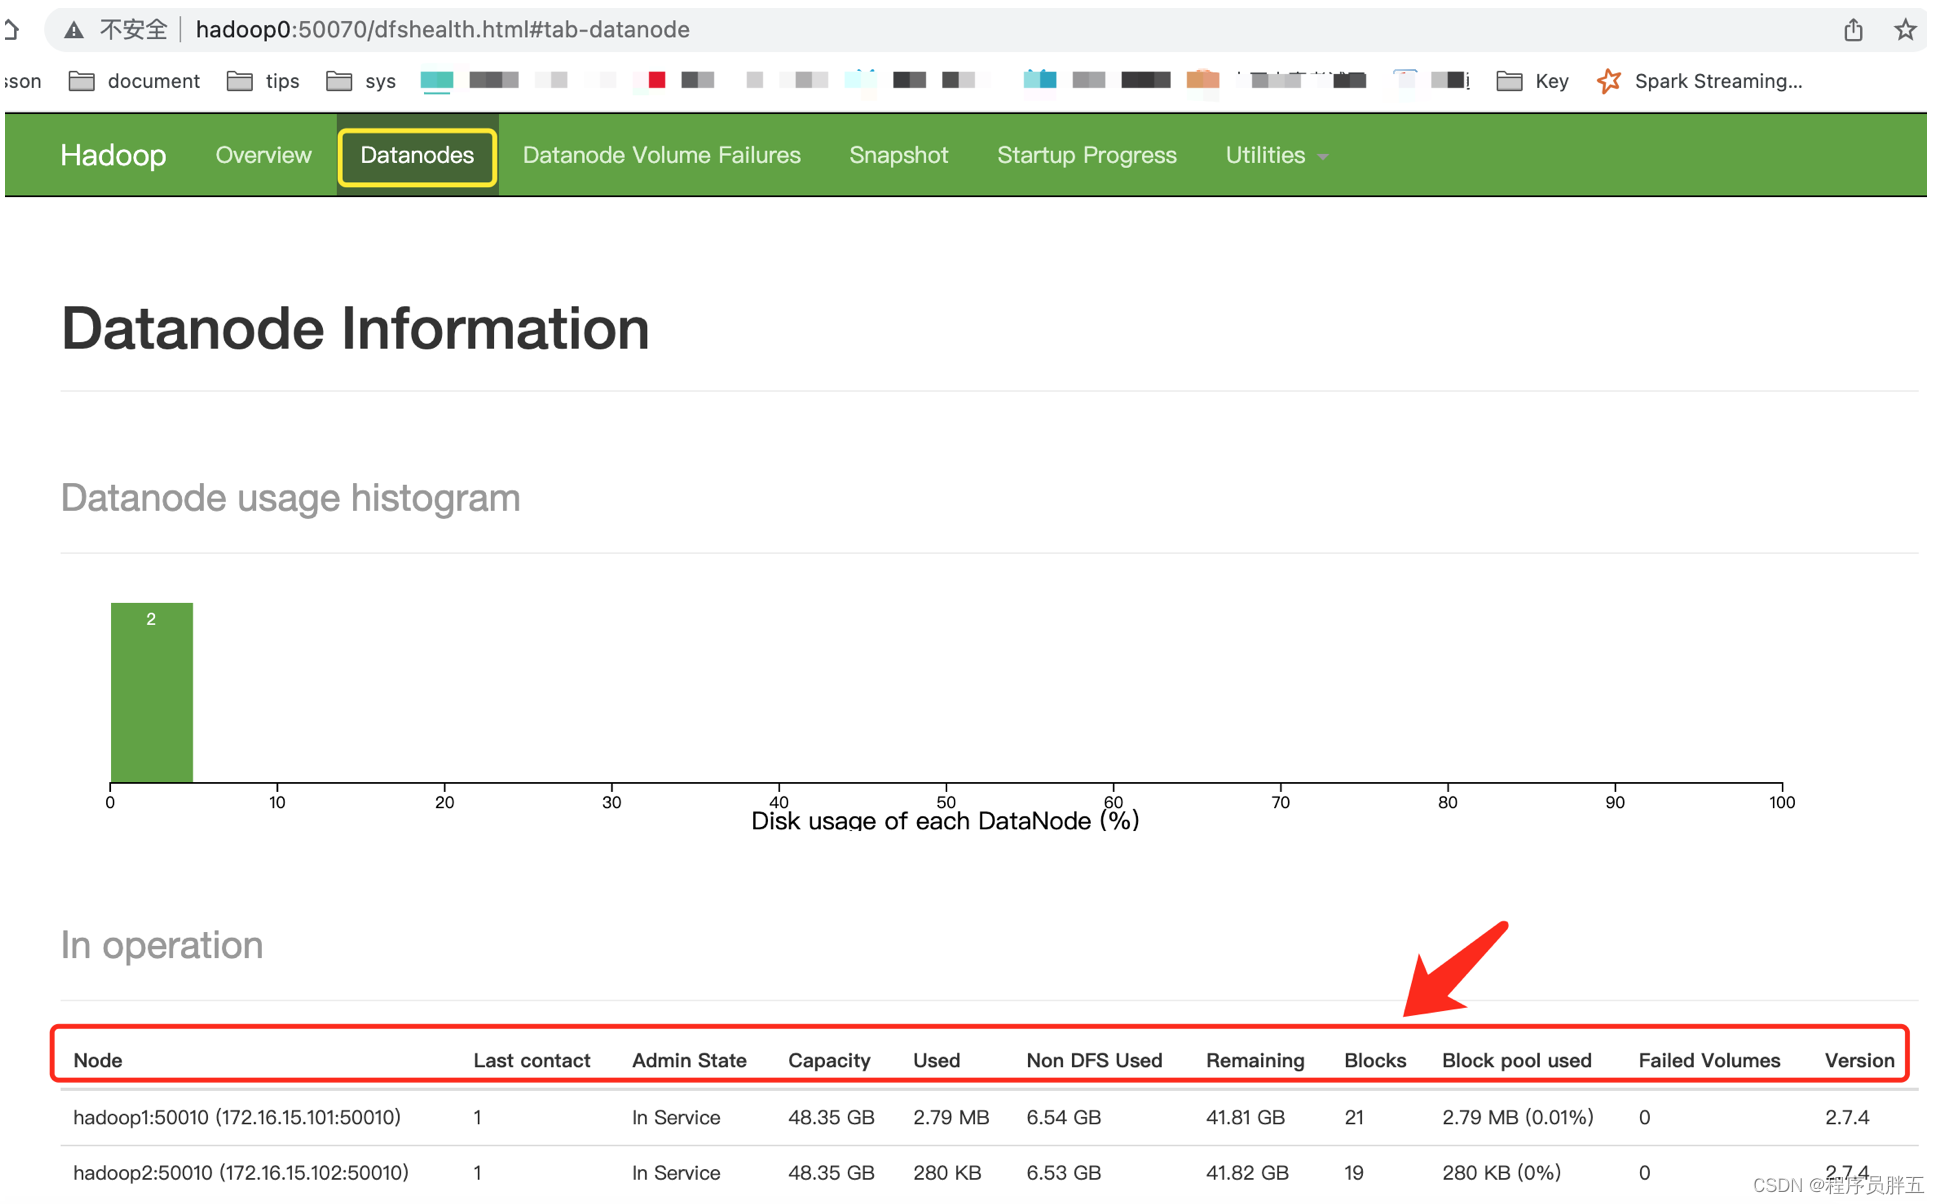Select the Snapshot menu tab

pos(899,154)
